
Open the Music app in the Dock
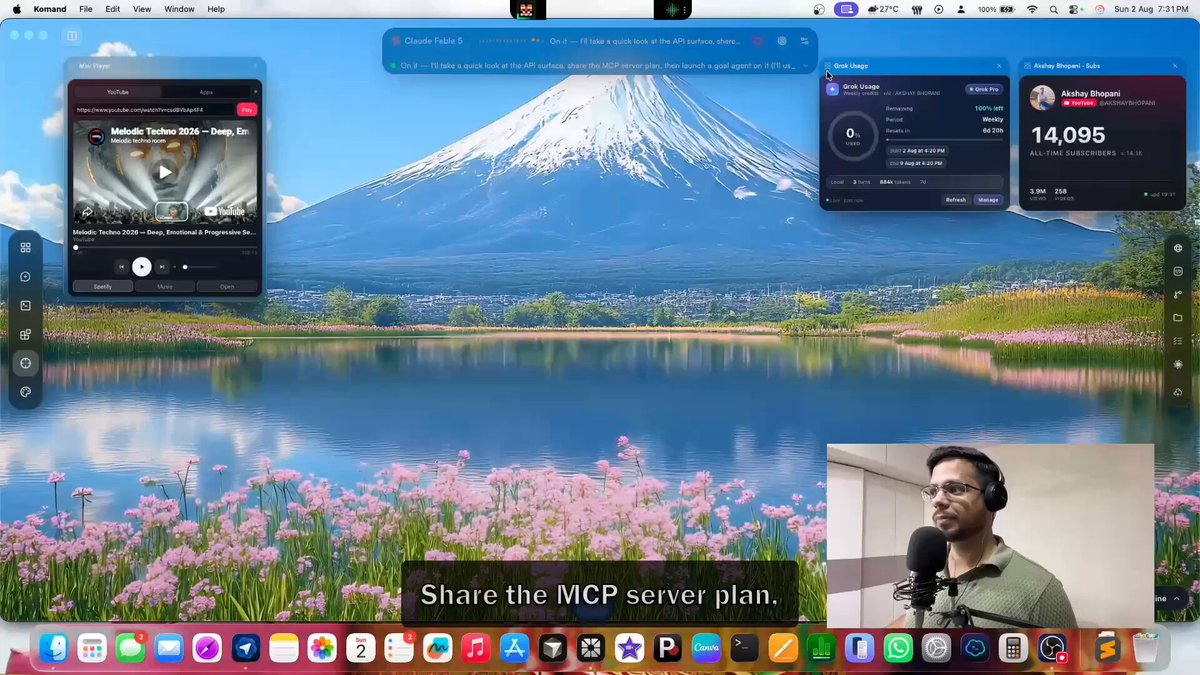(475, 649)
